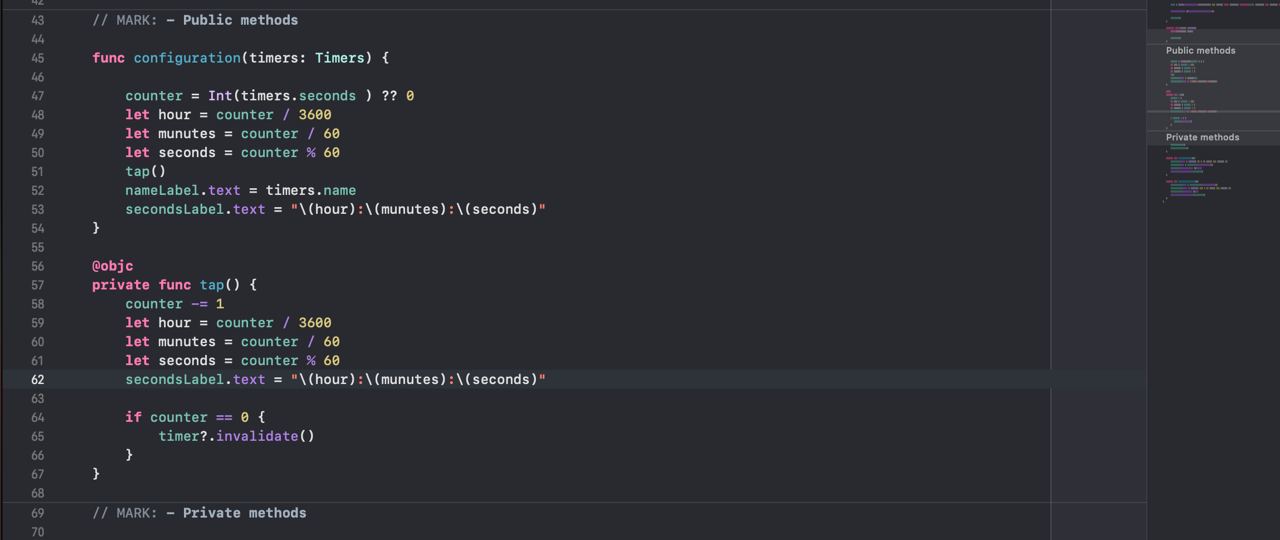The width and height of the screenshot is (1280, 540).
Task: Click the configuration function name
Action: click(187, 58)
